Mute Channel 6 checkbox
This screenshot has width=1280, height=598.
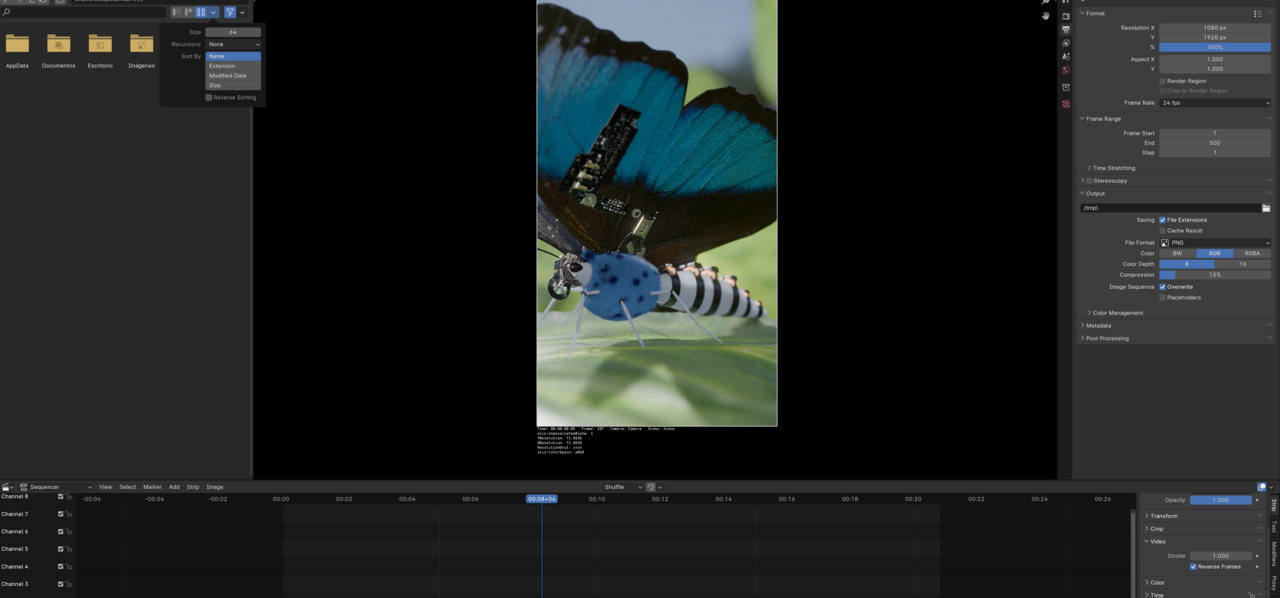(61, 532)
